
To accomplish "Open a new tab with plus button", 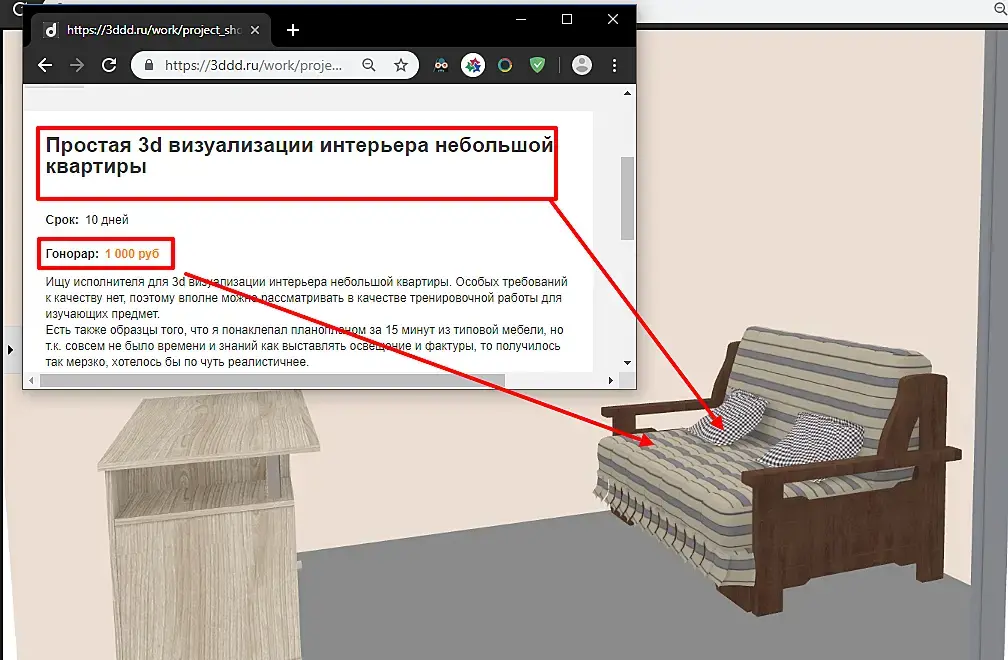I will [x=293, y=30].
